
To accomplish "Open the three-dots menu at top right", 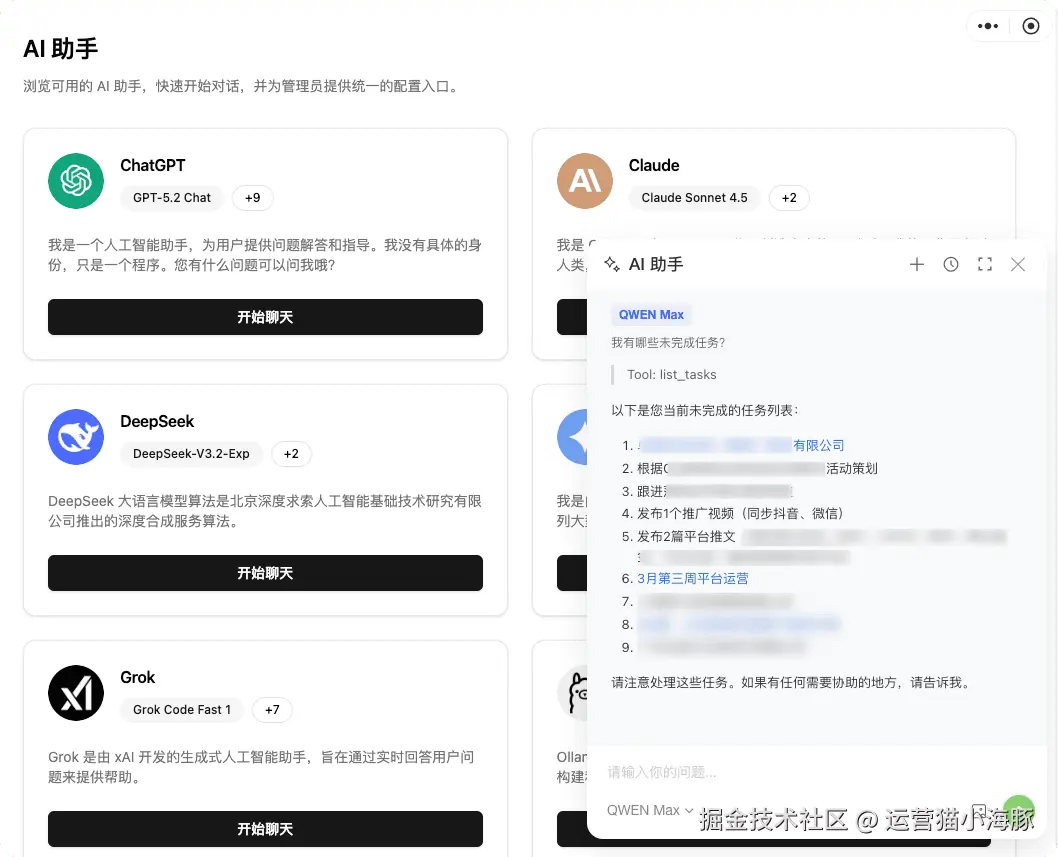I will pos(988,26).
